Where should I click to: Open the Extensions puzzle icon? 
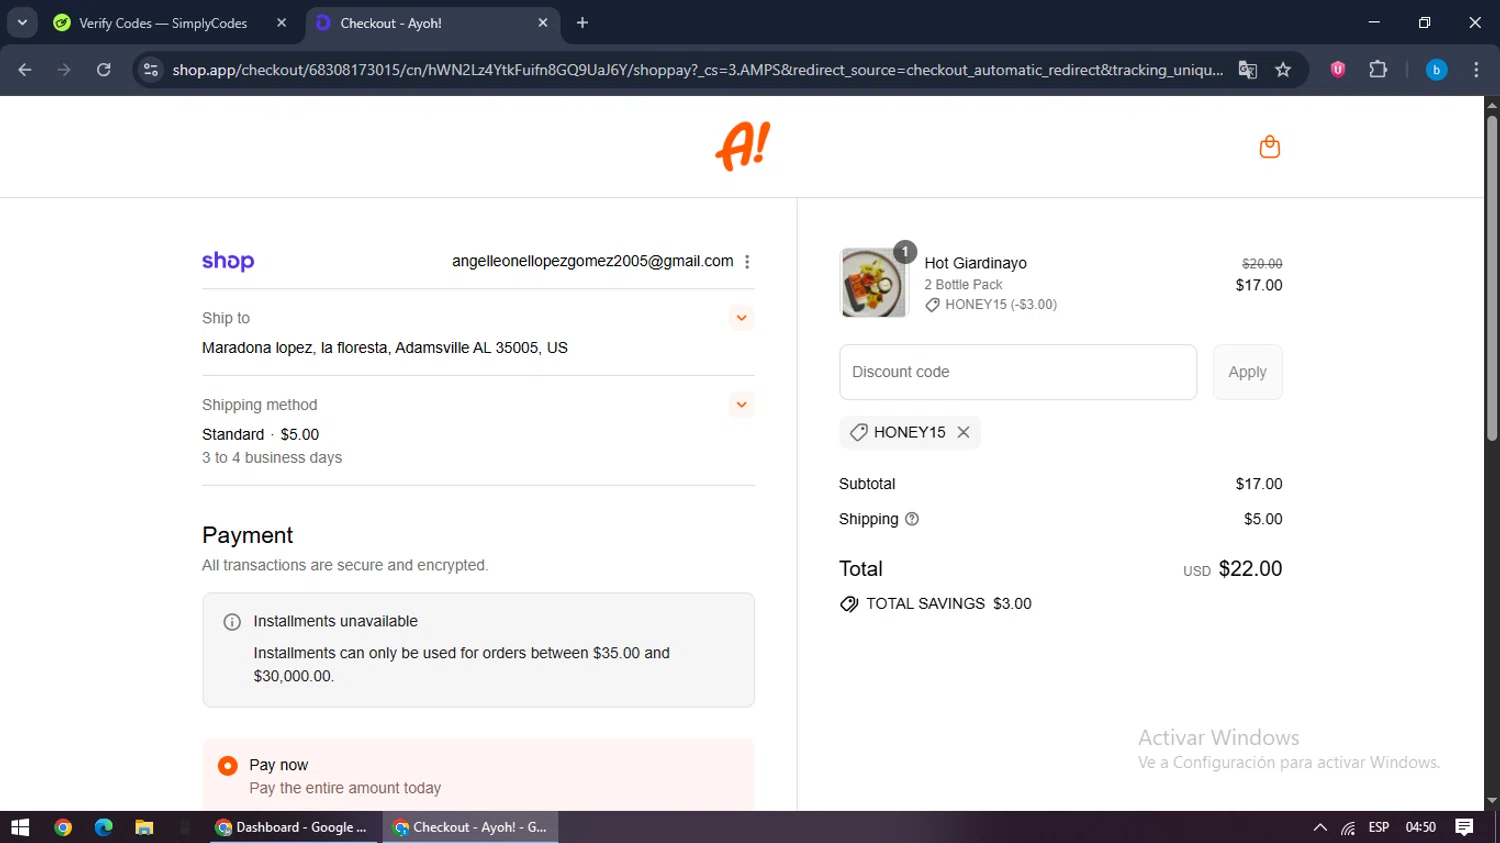1378,69
